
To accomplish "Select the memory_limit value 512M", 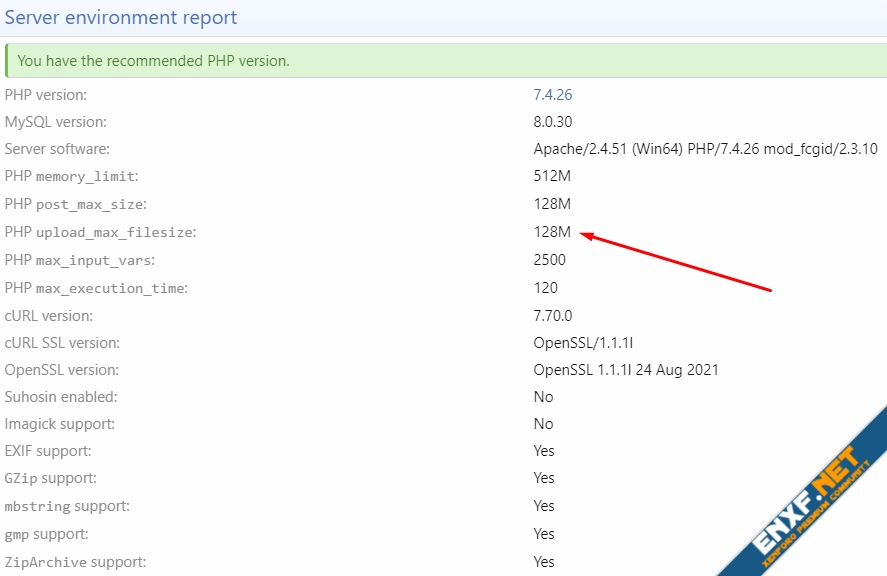I will tap(552, 176).
